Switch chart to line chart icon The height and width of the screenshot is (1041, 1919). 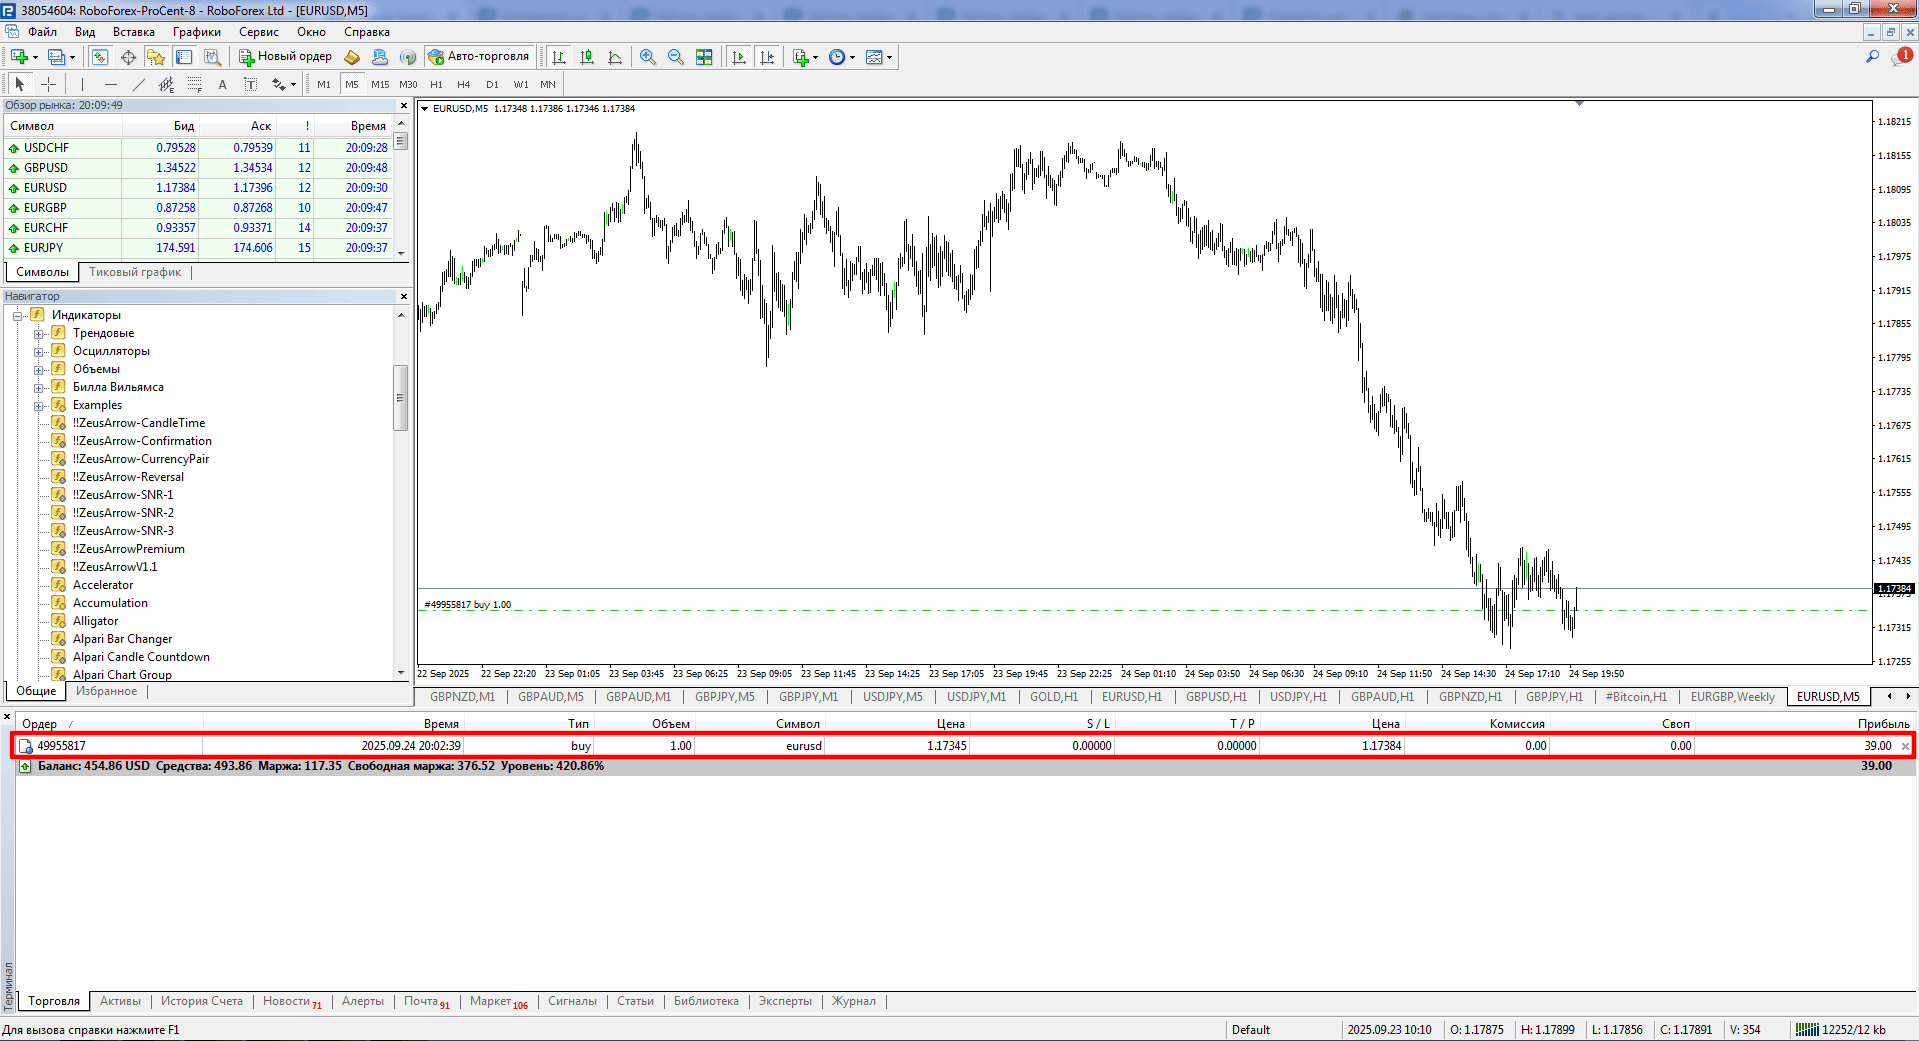tap(615, 57)
